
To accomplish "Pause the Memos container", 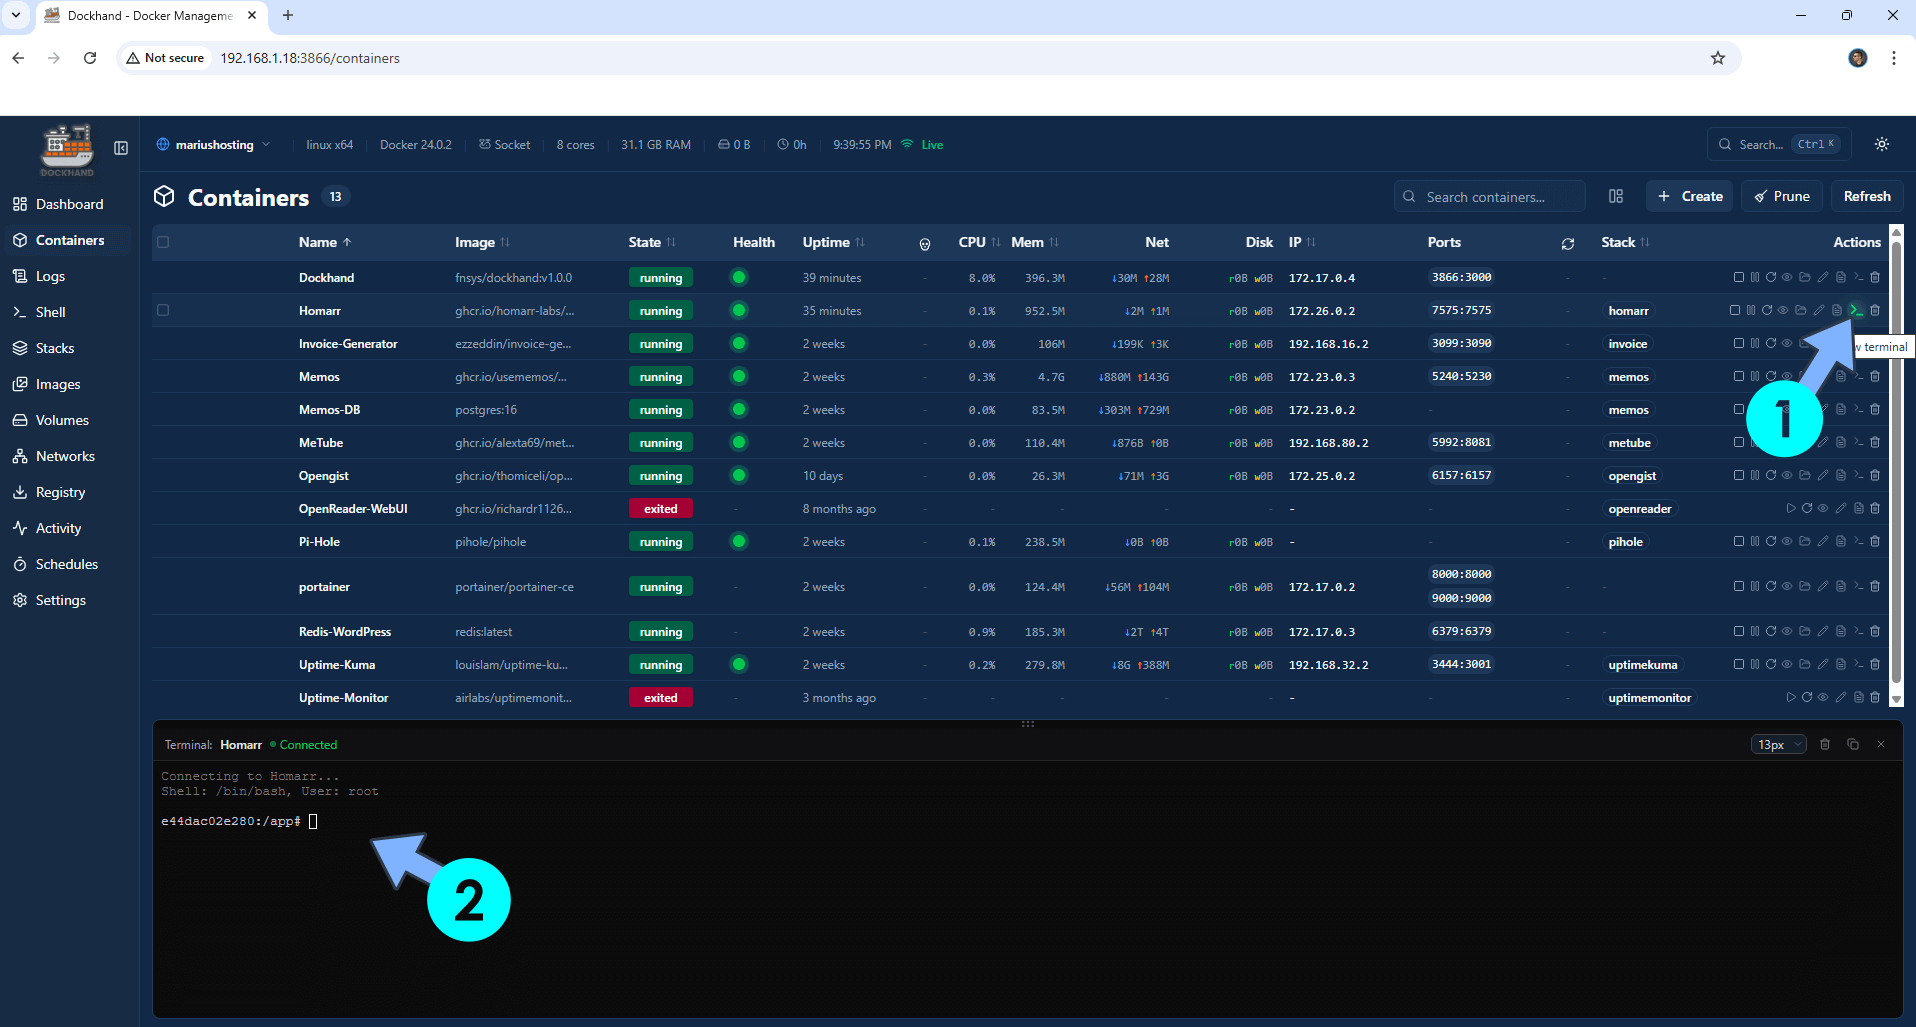I will pos(1754,376).
